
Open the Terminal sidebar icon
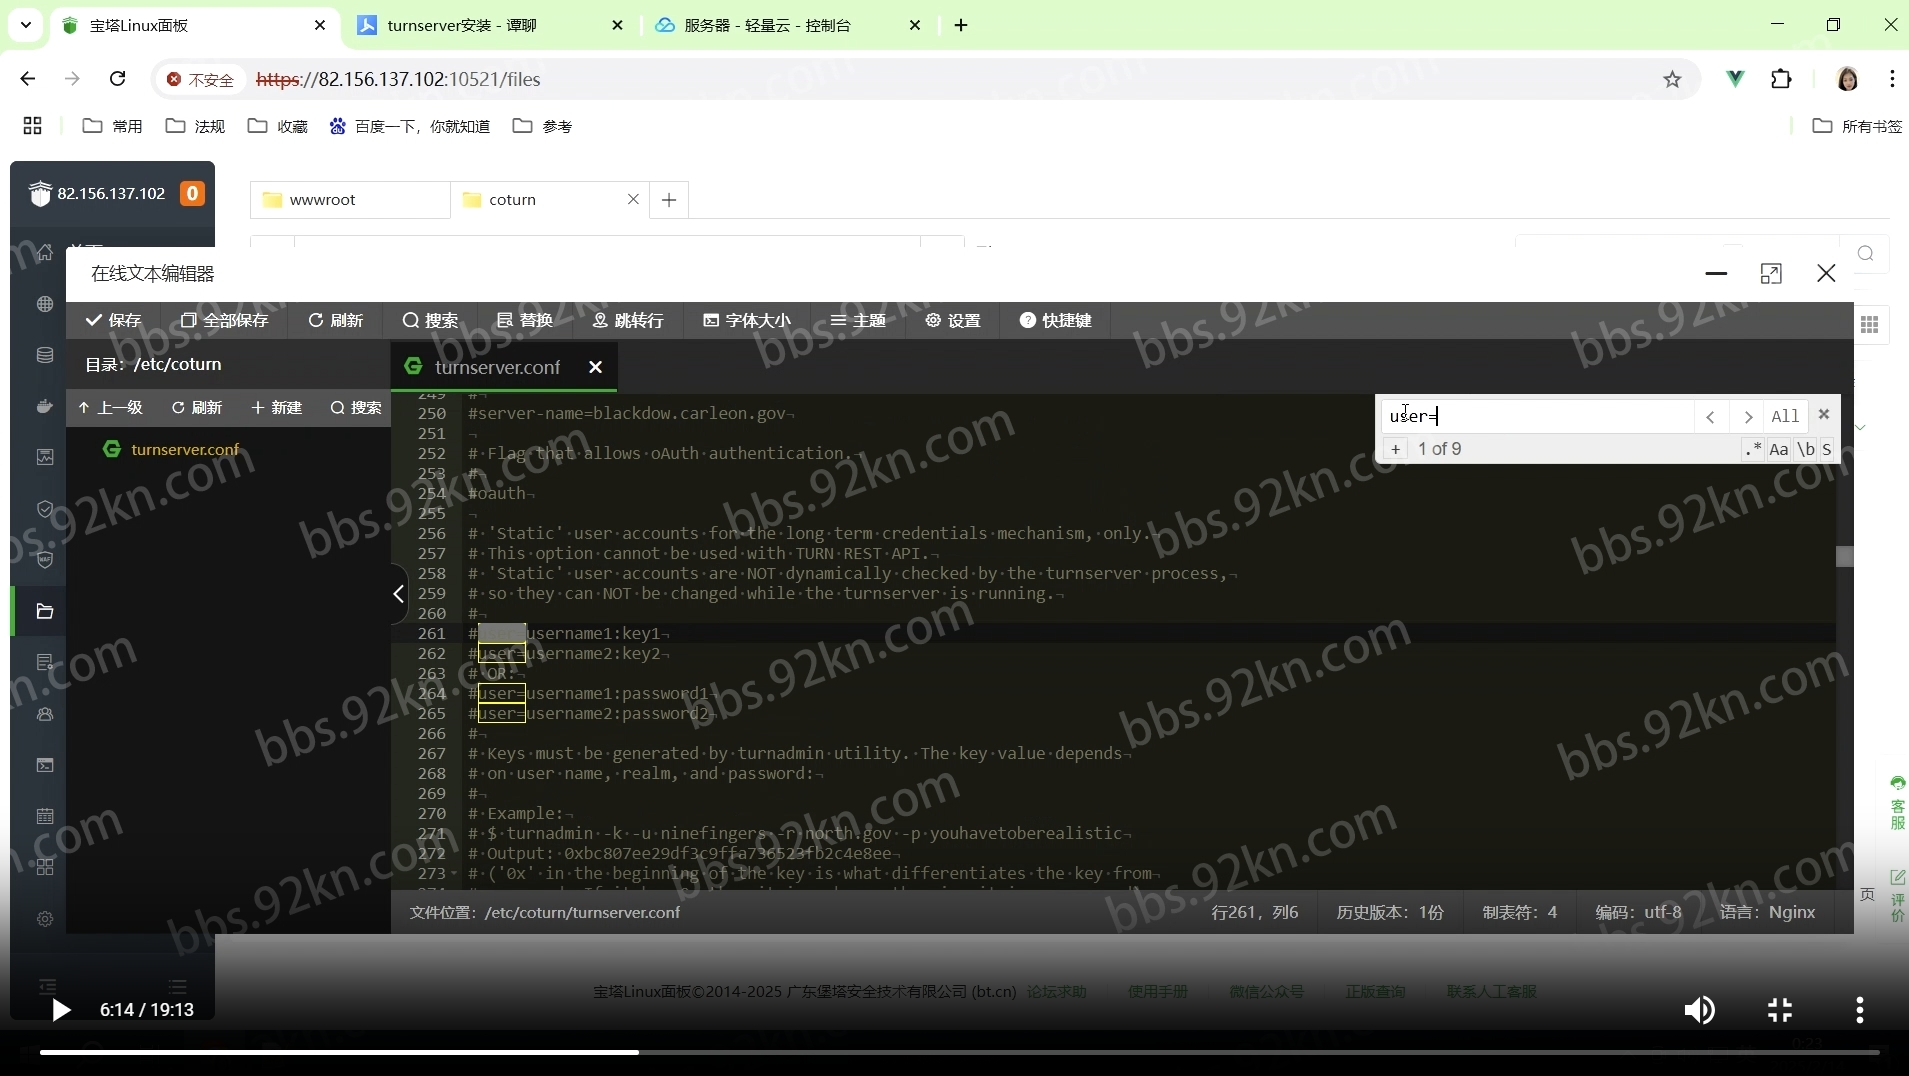coord(45,765)
